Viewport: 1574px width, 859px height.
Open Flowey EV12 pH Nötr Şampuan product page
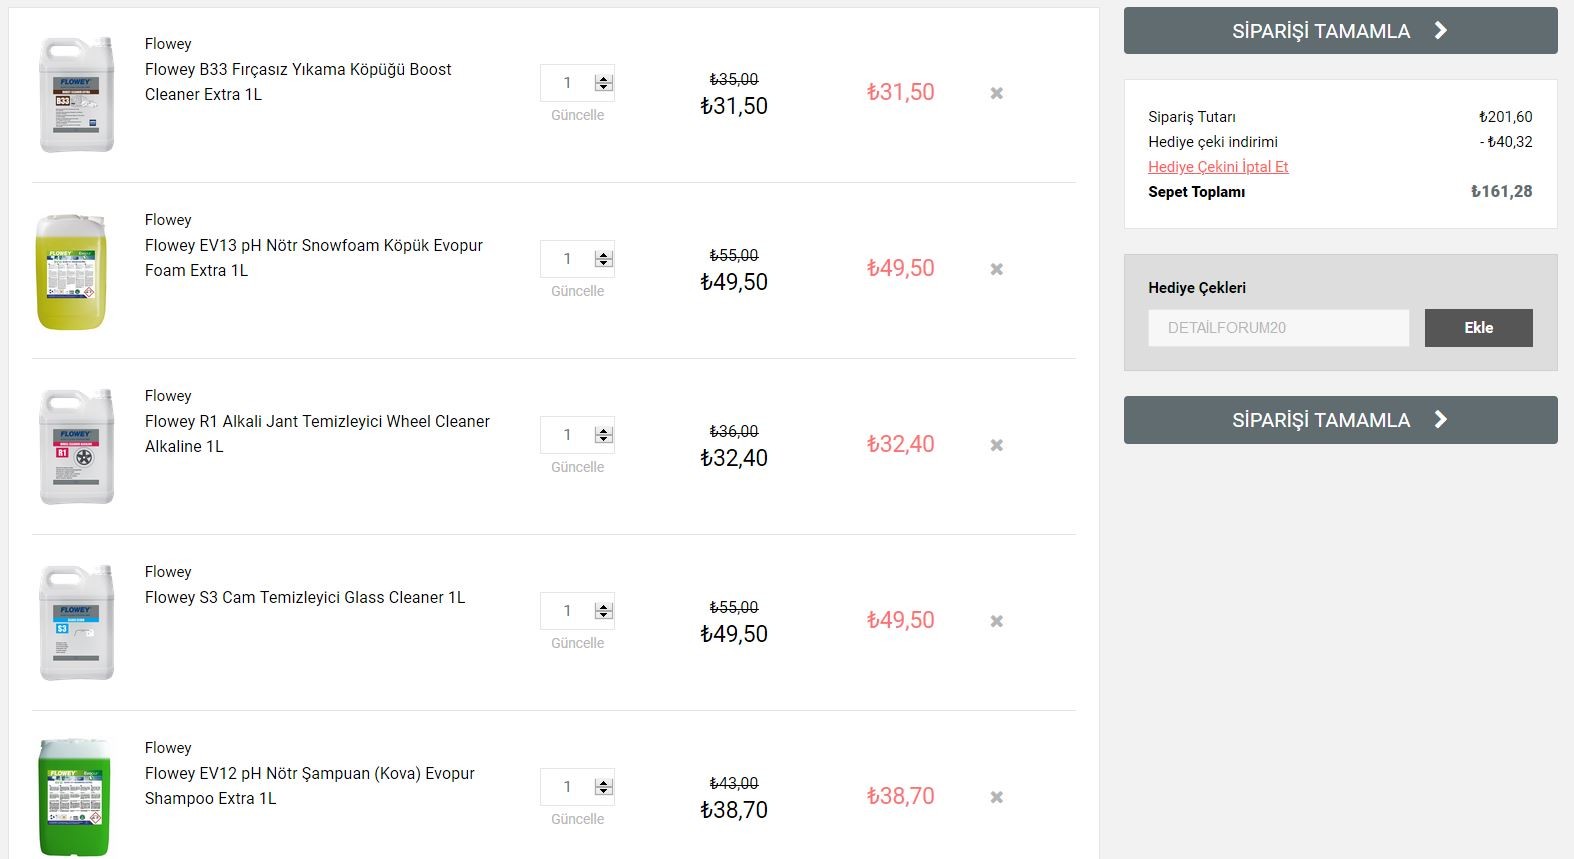310,786
